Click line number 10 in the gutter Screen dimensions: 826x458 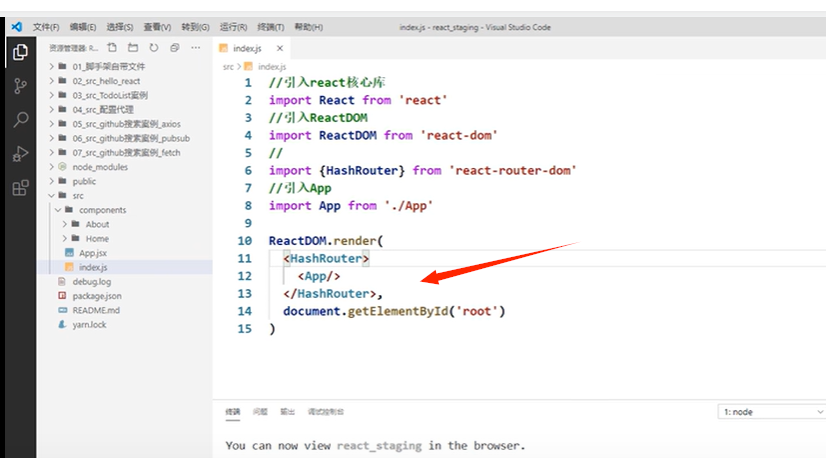pos(244,241)
